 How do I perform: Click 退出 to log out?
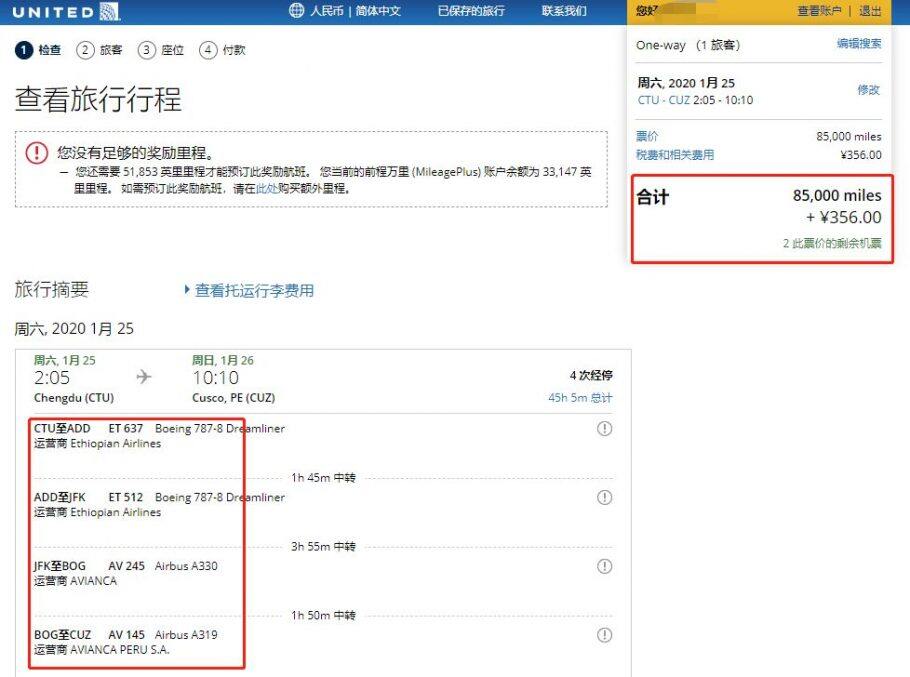[x=870, y=10]
